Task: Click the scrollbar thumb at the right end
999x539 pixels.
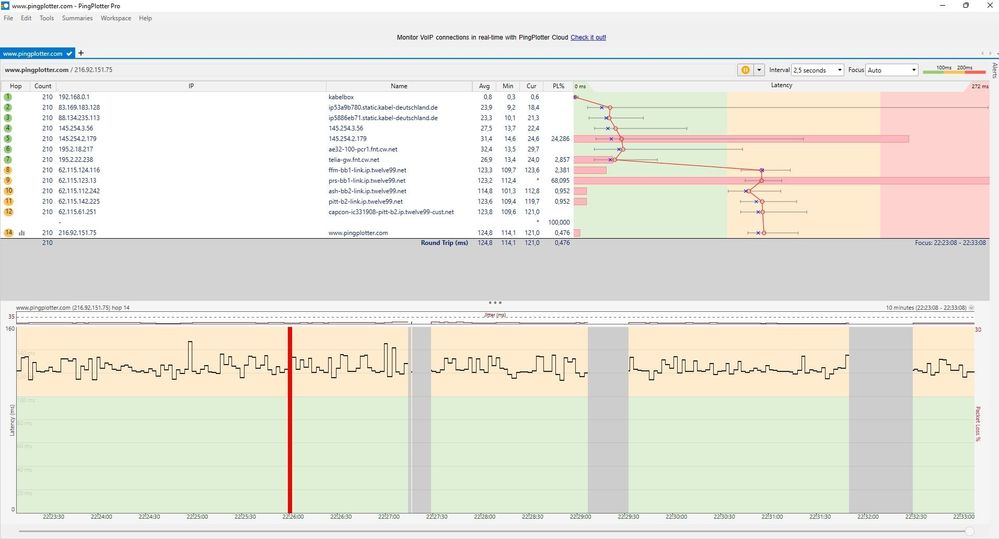Action: [x=969, y=531]
